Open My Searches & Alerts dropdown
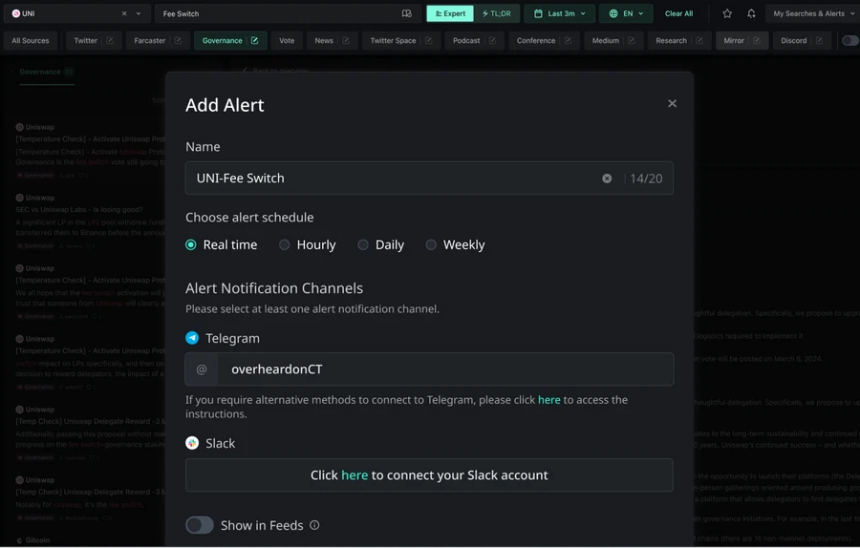The width and height of the screenshot is (860, 548). click(x=813, y=14)
